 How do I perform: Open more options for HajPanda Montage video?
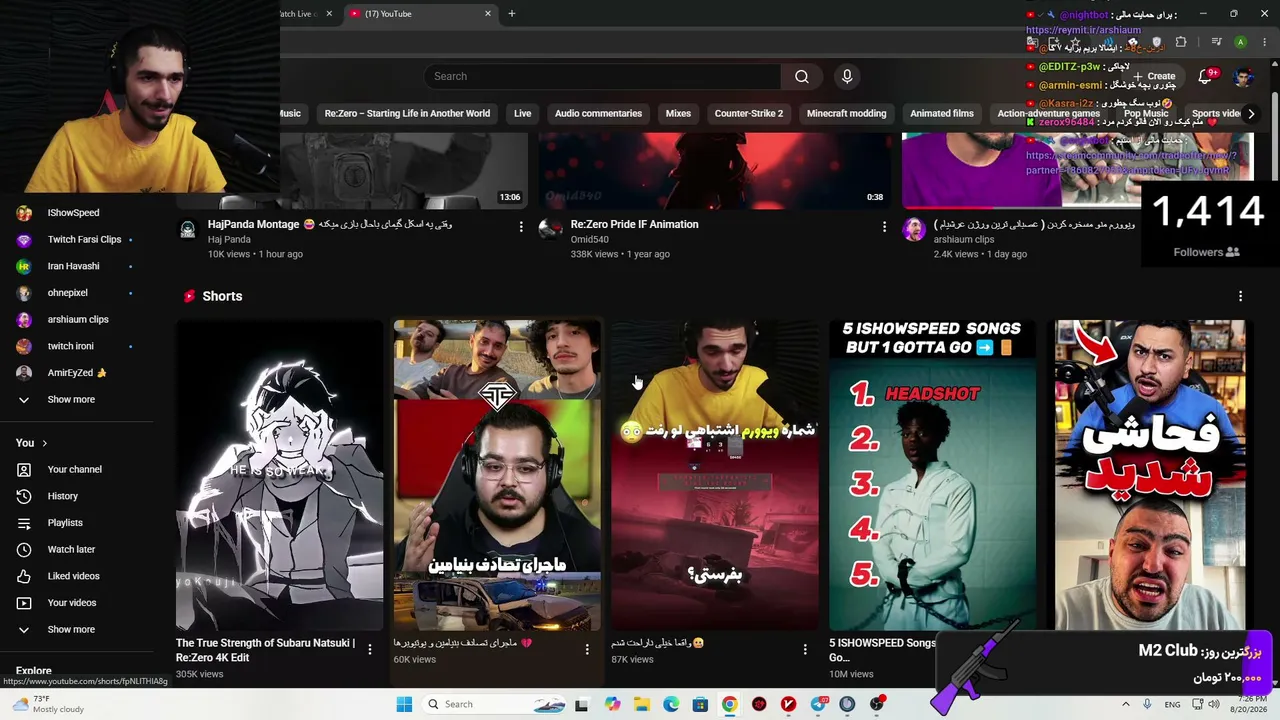click(x=521, y=227)
